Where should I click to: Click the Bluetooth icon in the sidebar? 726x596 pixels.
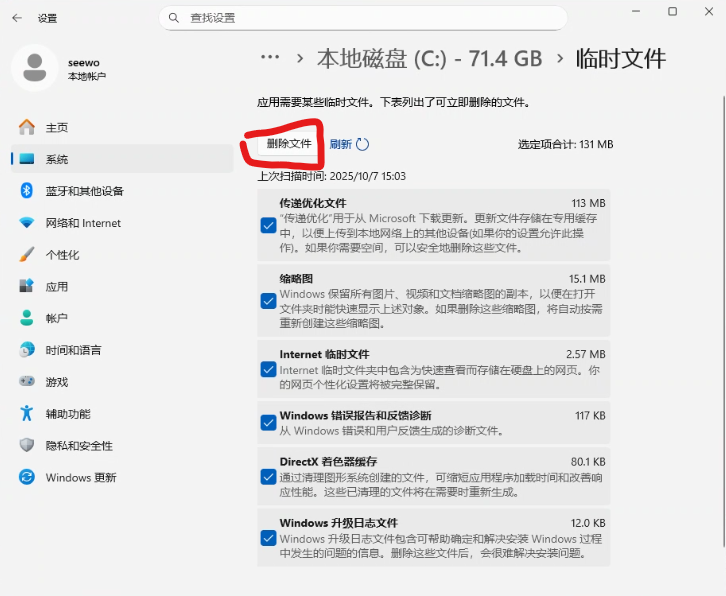coord(27,190)
